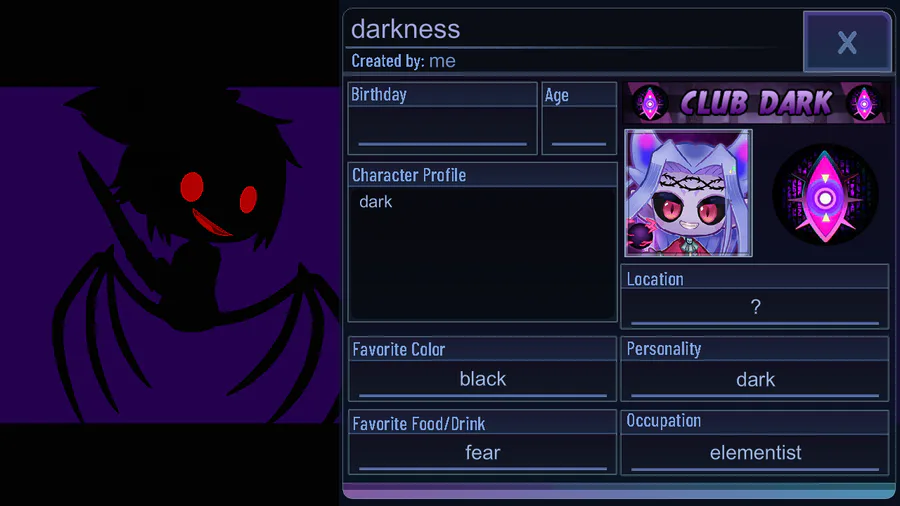Edit the Location field showing question mark

coord(755,308)
